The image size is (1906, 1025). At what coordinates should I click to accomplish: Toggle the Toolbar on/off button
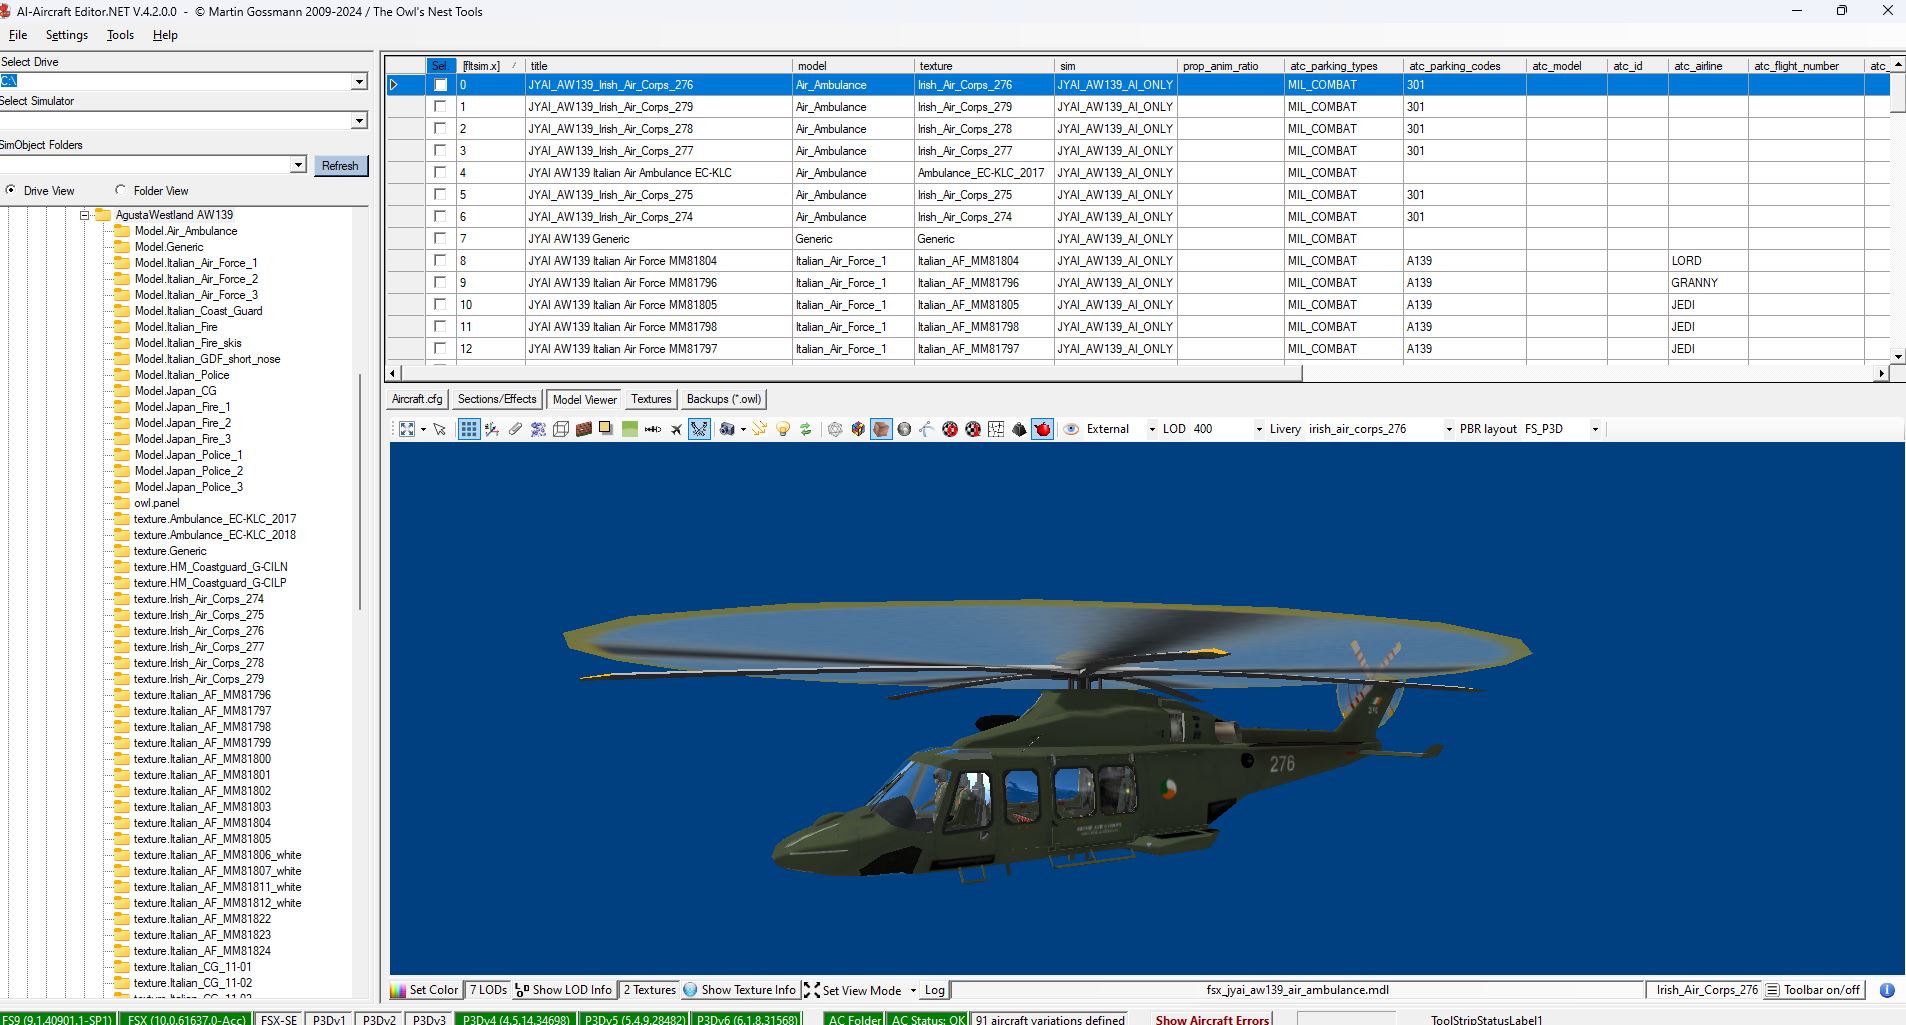pyautogui.click(x=1813, y=990)
